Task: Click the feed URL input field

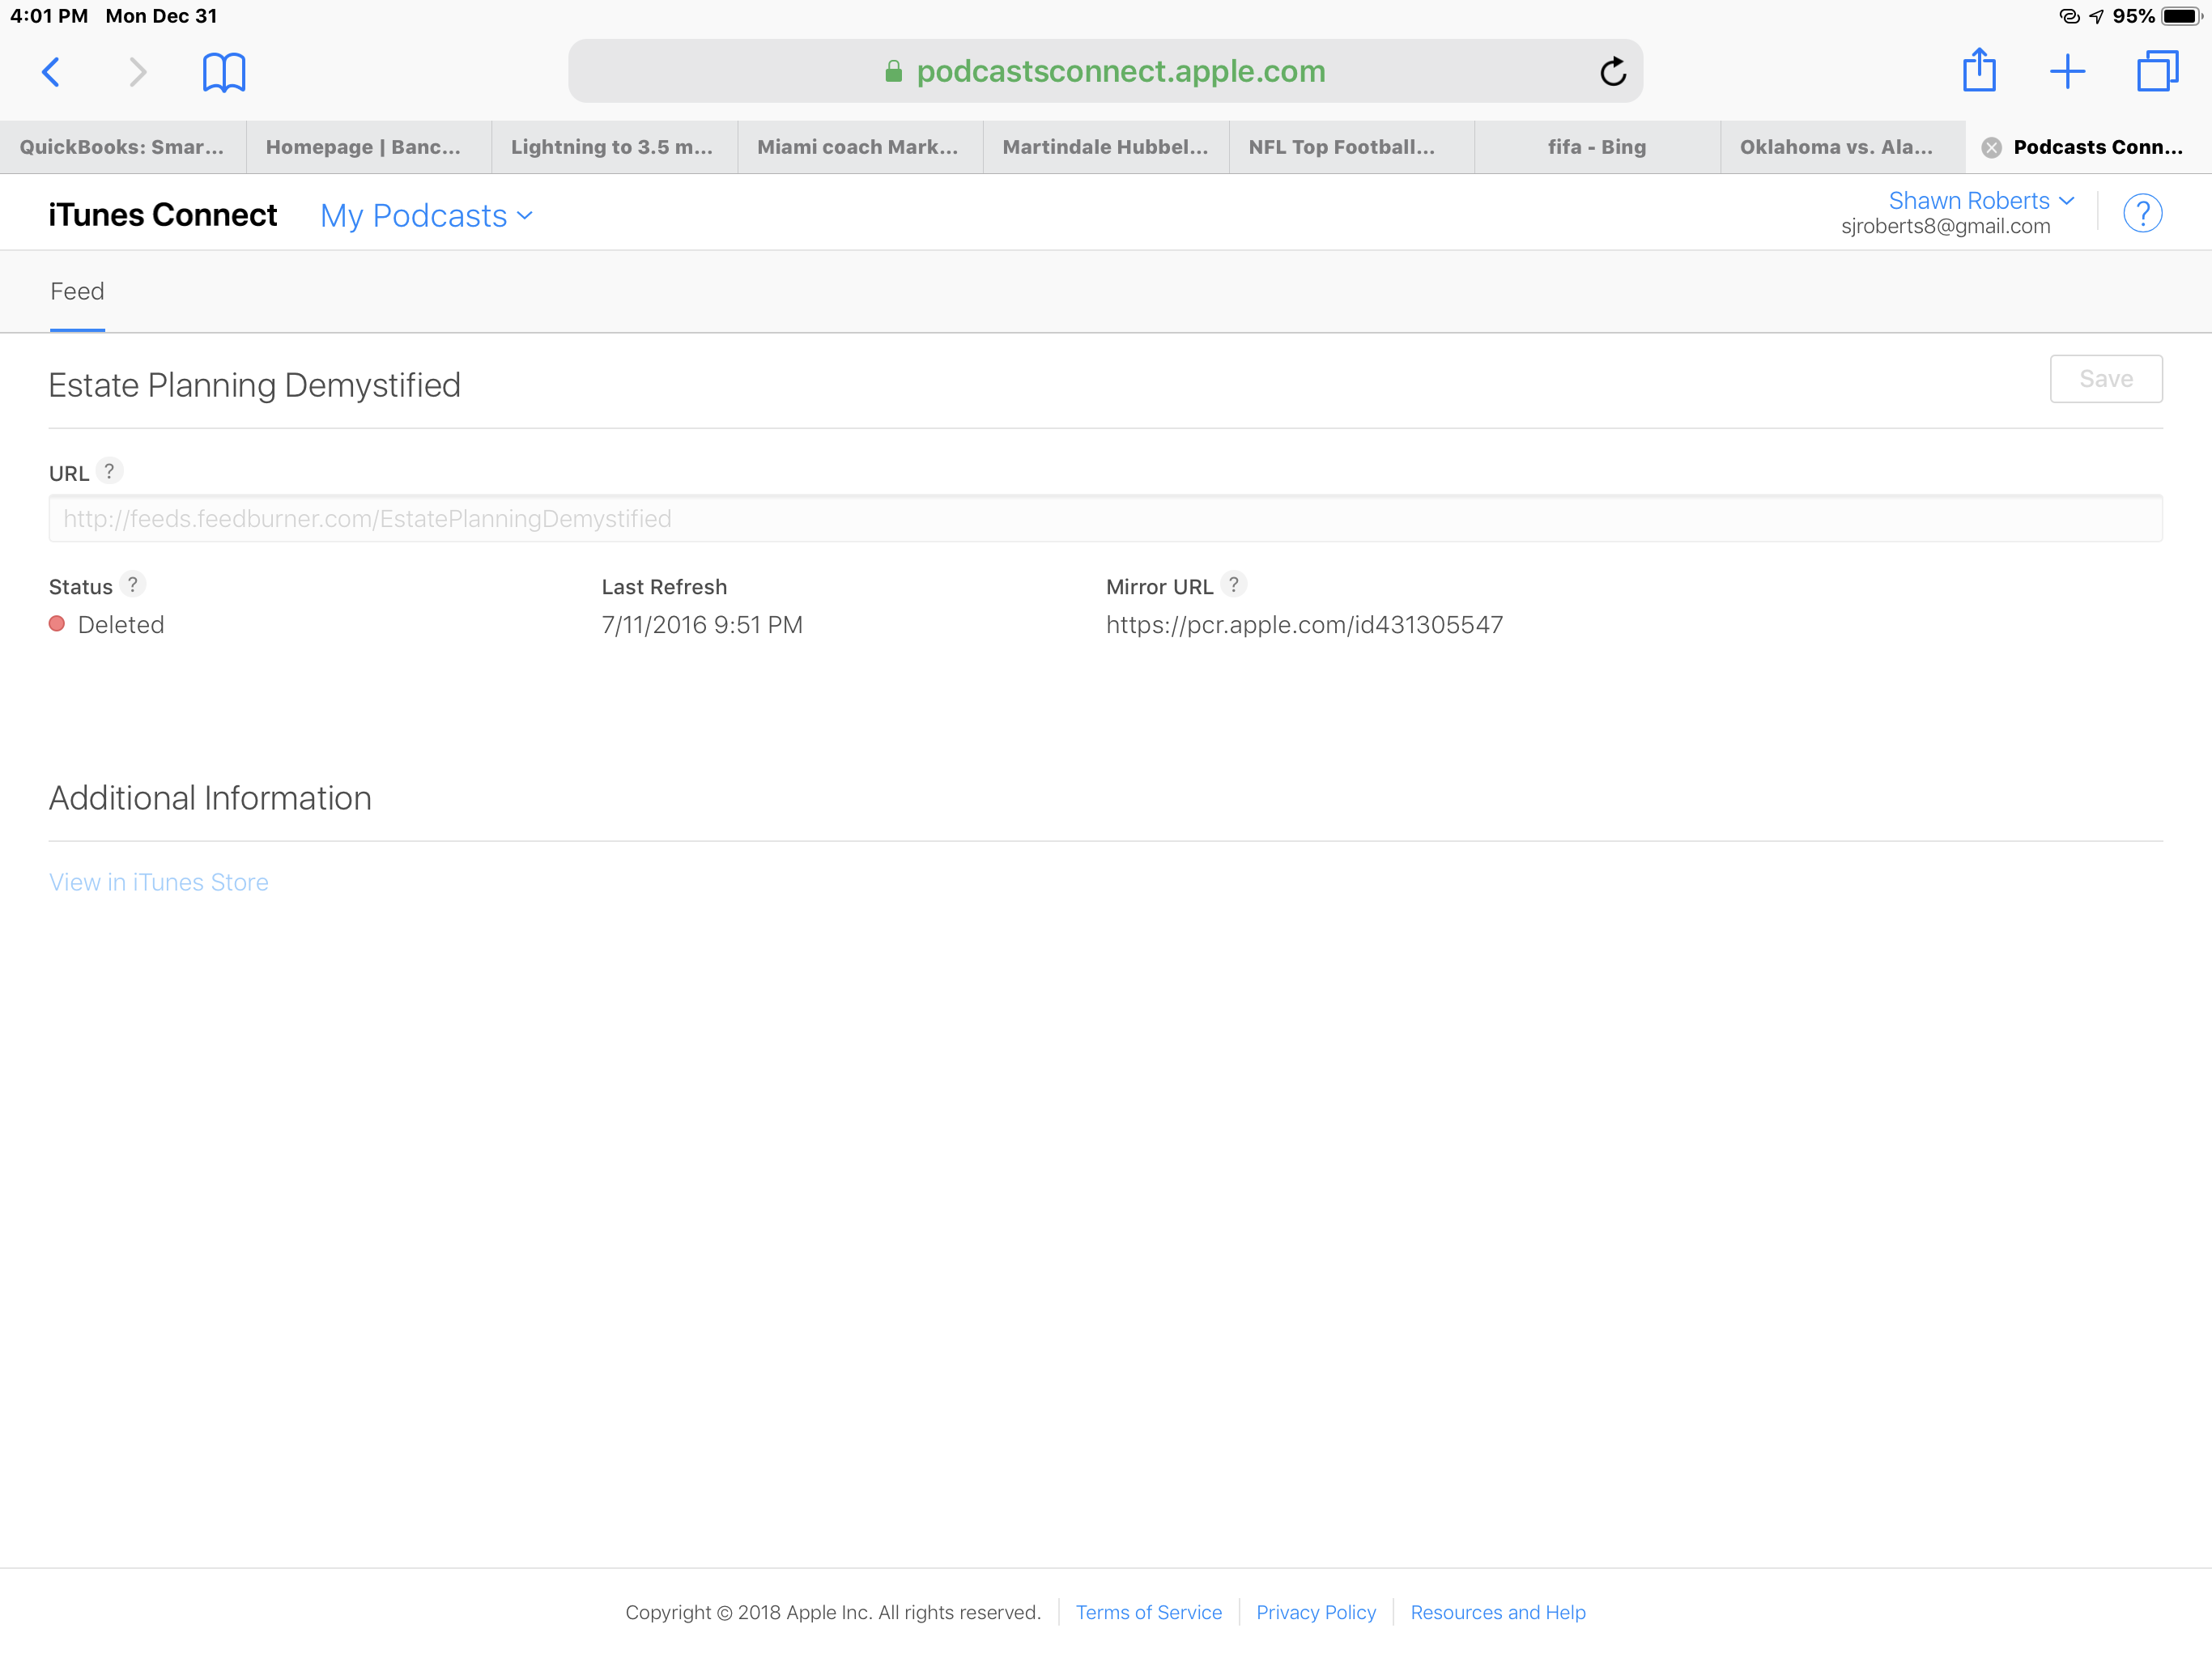Action: point(1105,519)
